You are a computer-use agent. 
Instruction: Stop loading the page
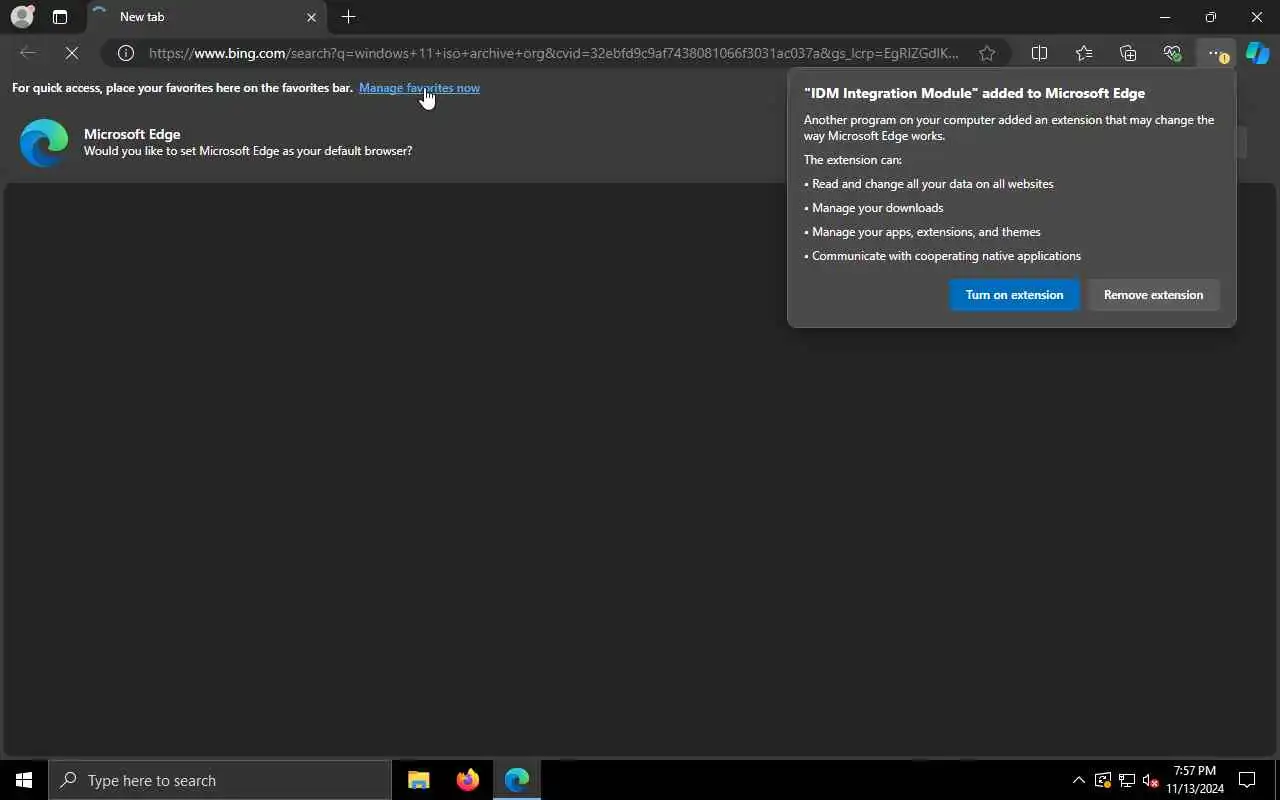[72, 53]
